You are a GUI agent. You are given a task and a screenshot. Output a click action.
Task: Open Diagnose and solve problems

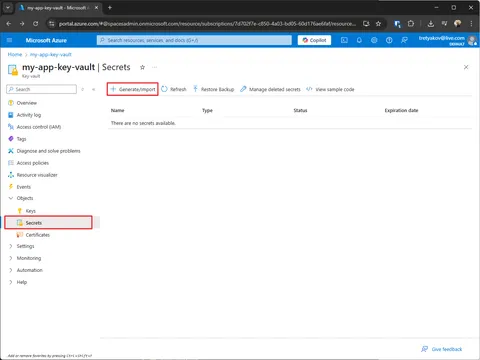point(44,151)
